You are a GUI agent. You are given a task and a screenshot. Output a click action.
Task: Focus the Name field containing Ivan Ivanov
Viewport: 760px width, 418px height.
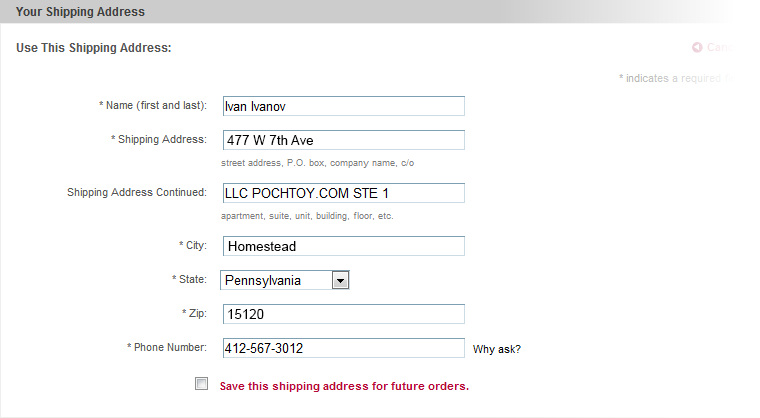[x=342, y=106]
